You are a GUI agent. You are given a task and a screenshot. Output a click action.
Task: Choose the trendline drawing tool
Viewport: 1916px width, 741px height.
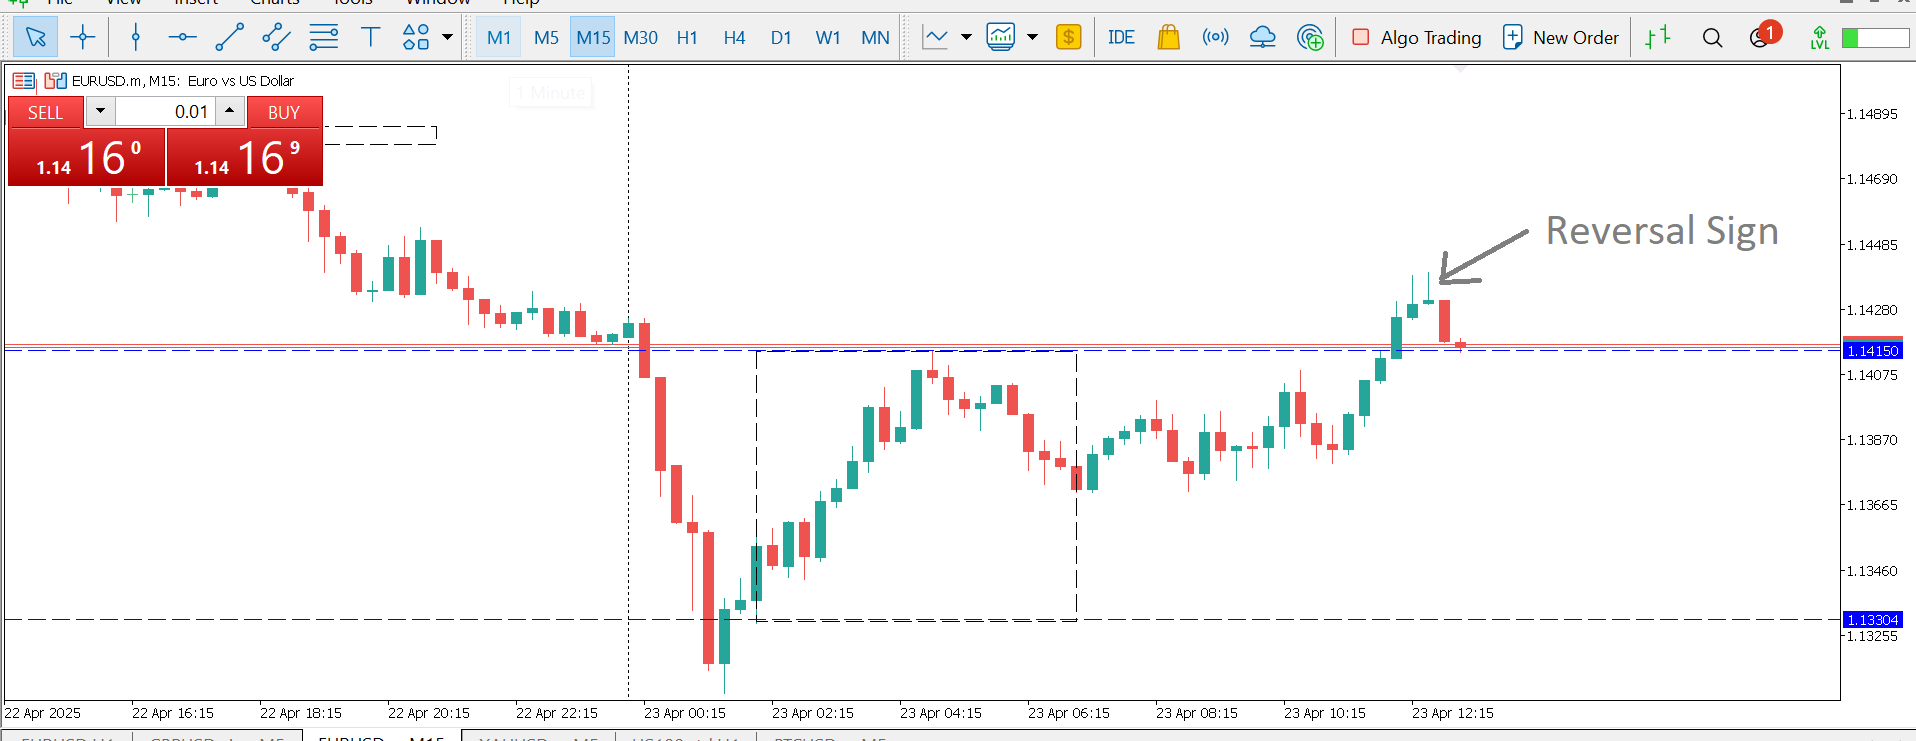(229, 38)
